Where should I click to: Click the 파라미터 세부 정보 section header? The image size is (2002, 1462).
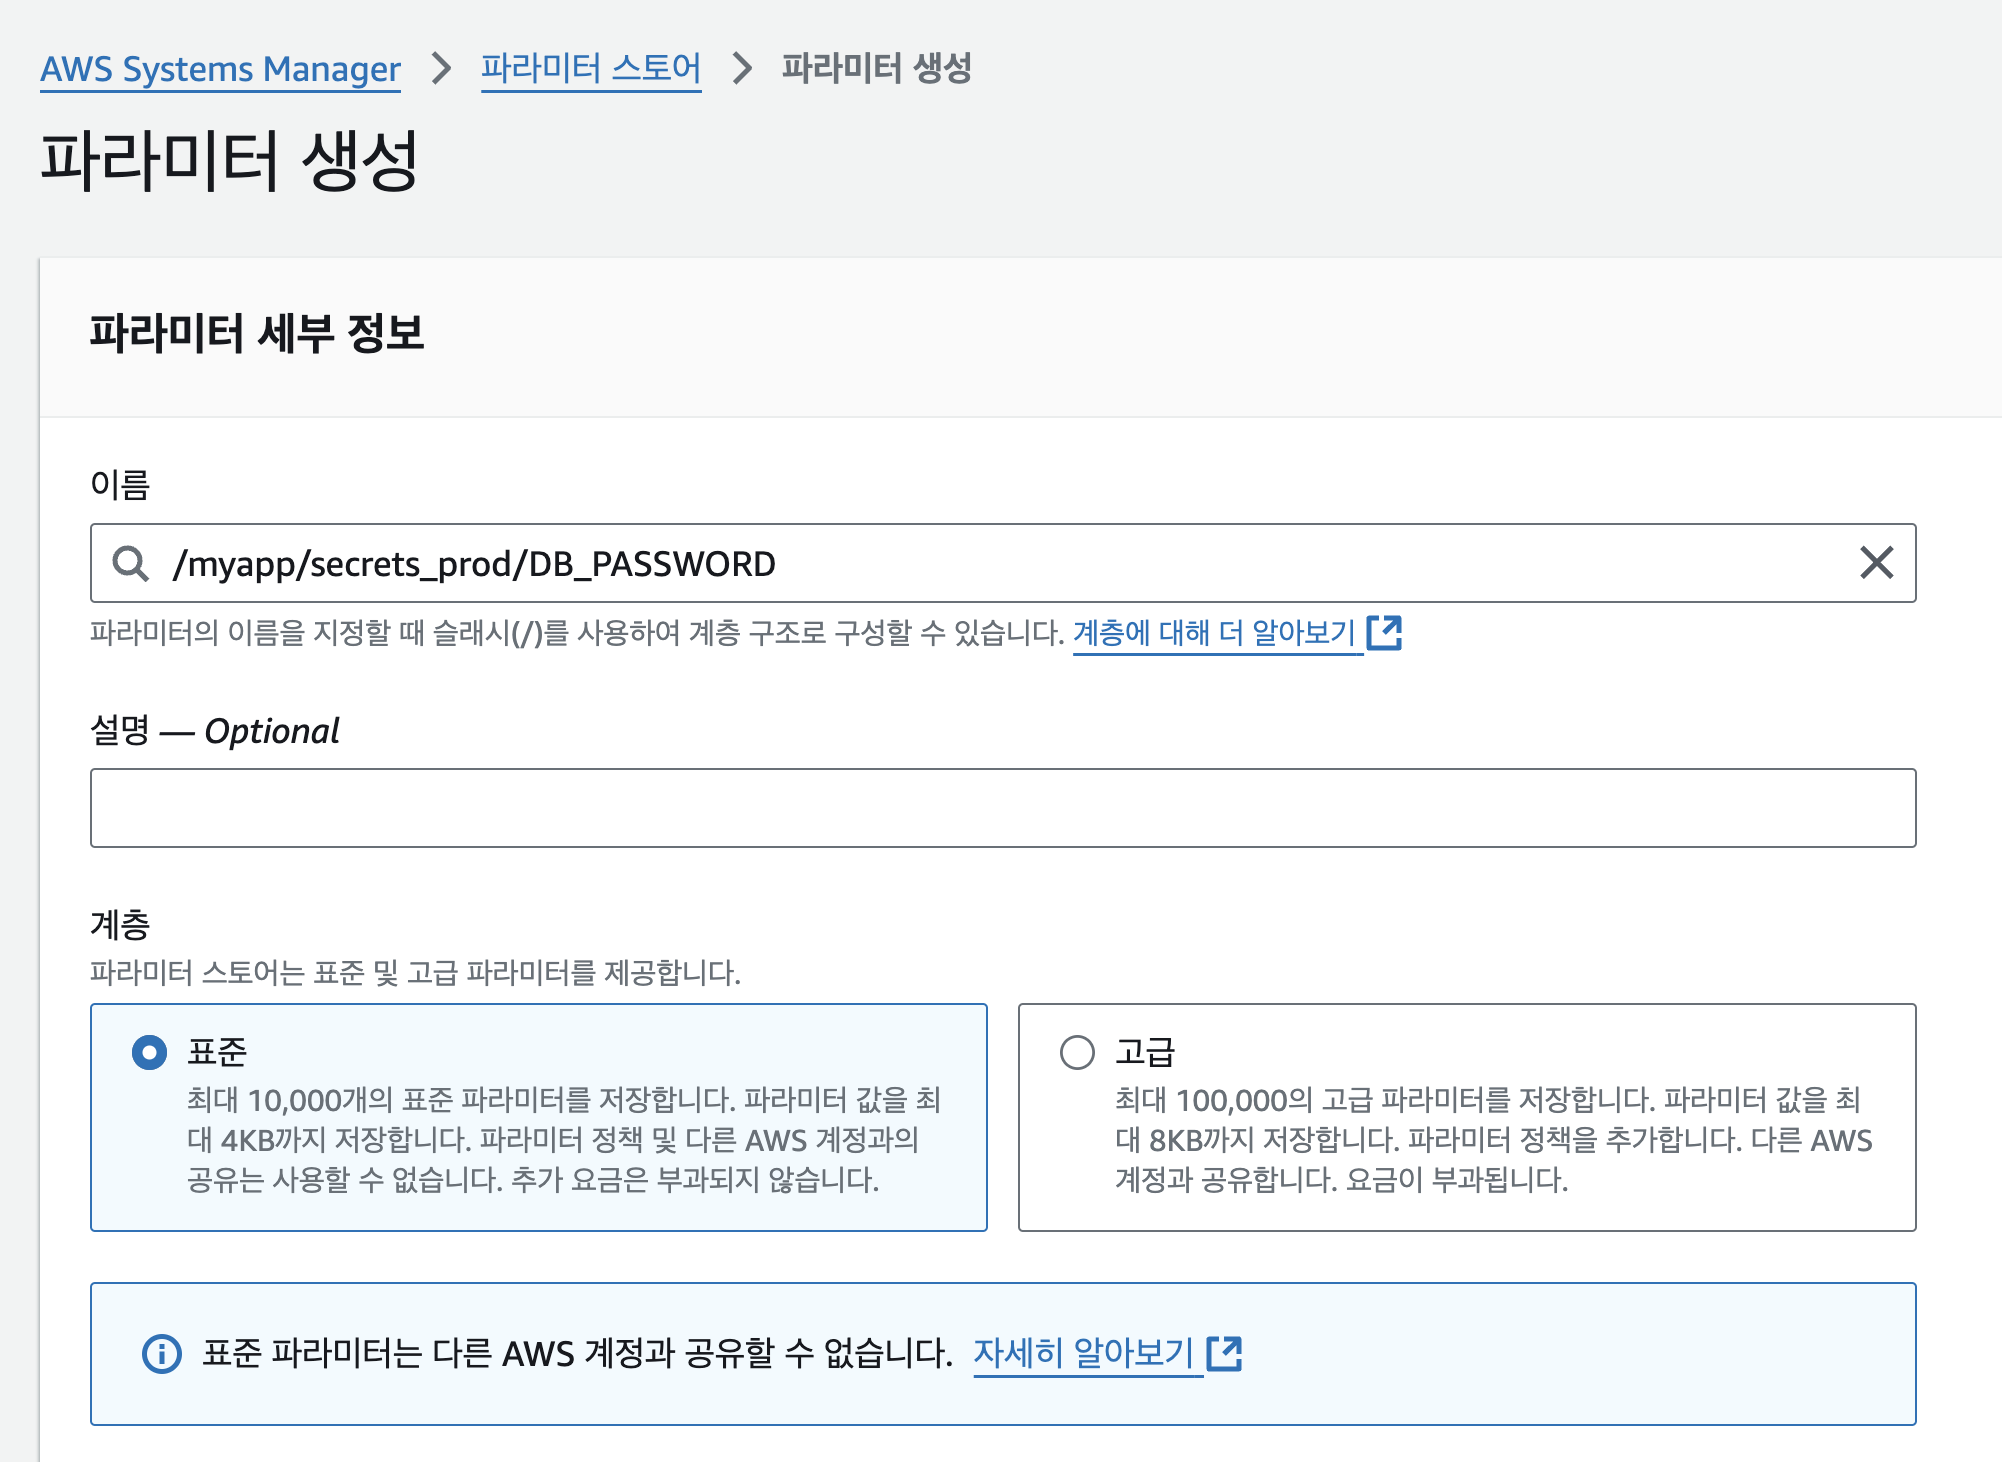coord(257,333)
